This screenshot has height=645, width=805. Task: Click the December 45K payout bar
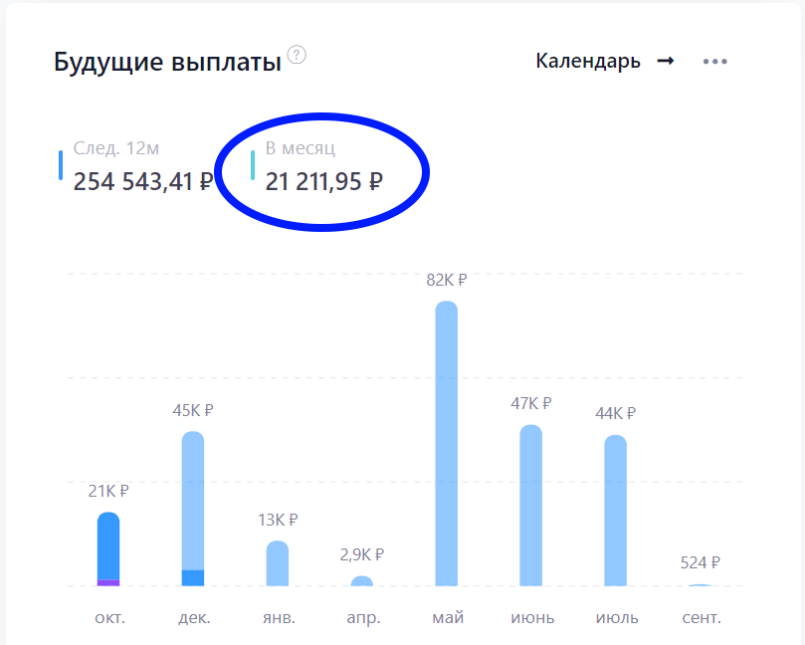pos(193,500)
